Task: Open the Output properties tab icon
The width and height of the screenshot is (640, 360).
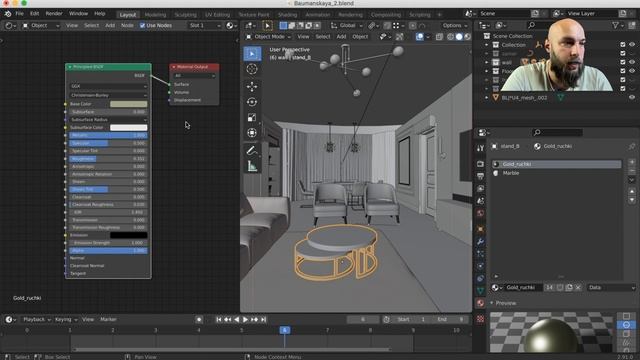Action: (x=480, y=176)
